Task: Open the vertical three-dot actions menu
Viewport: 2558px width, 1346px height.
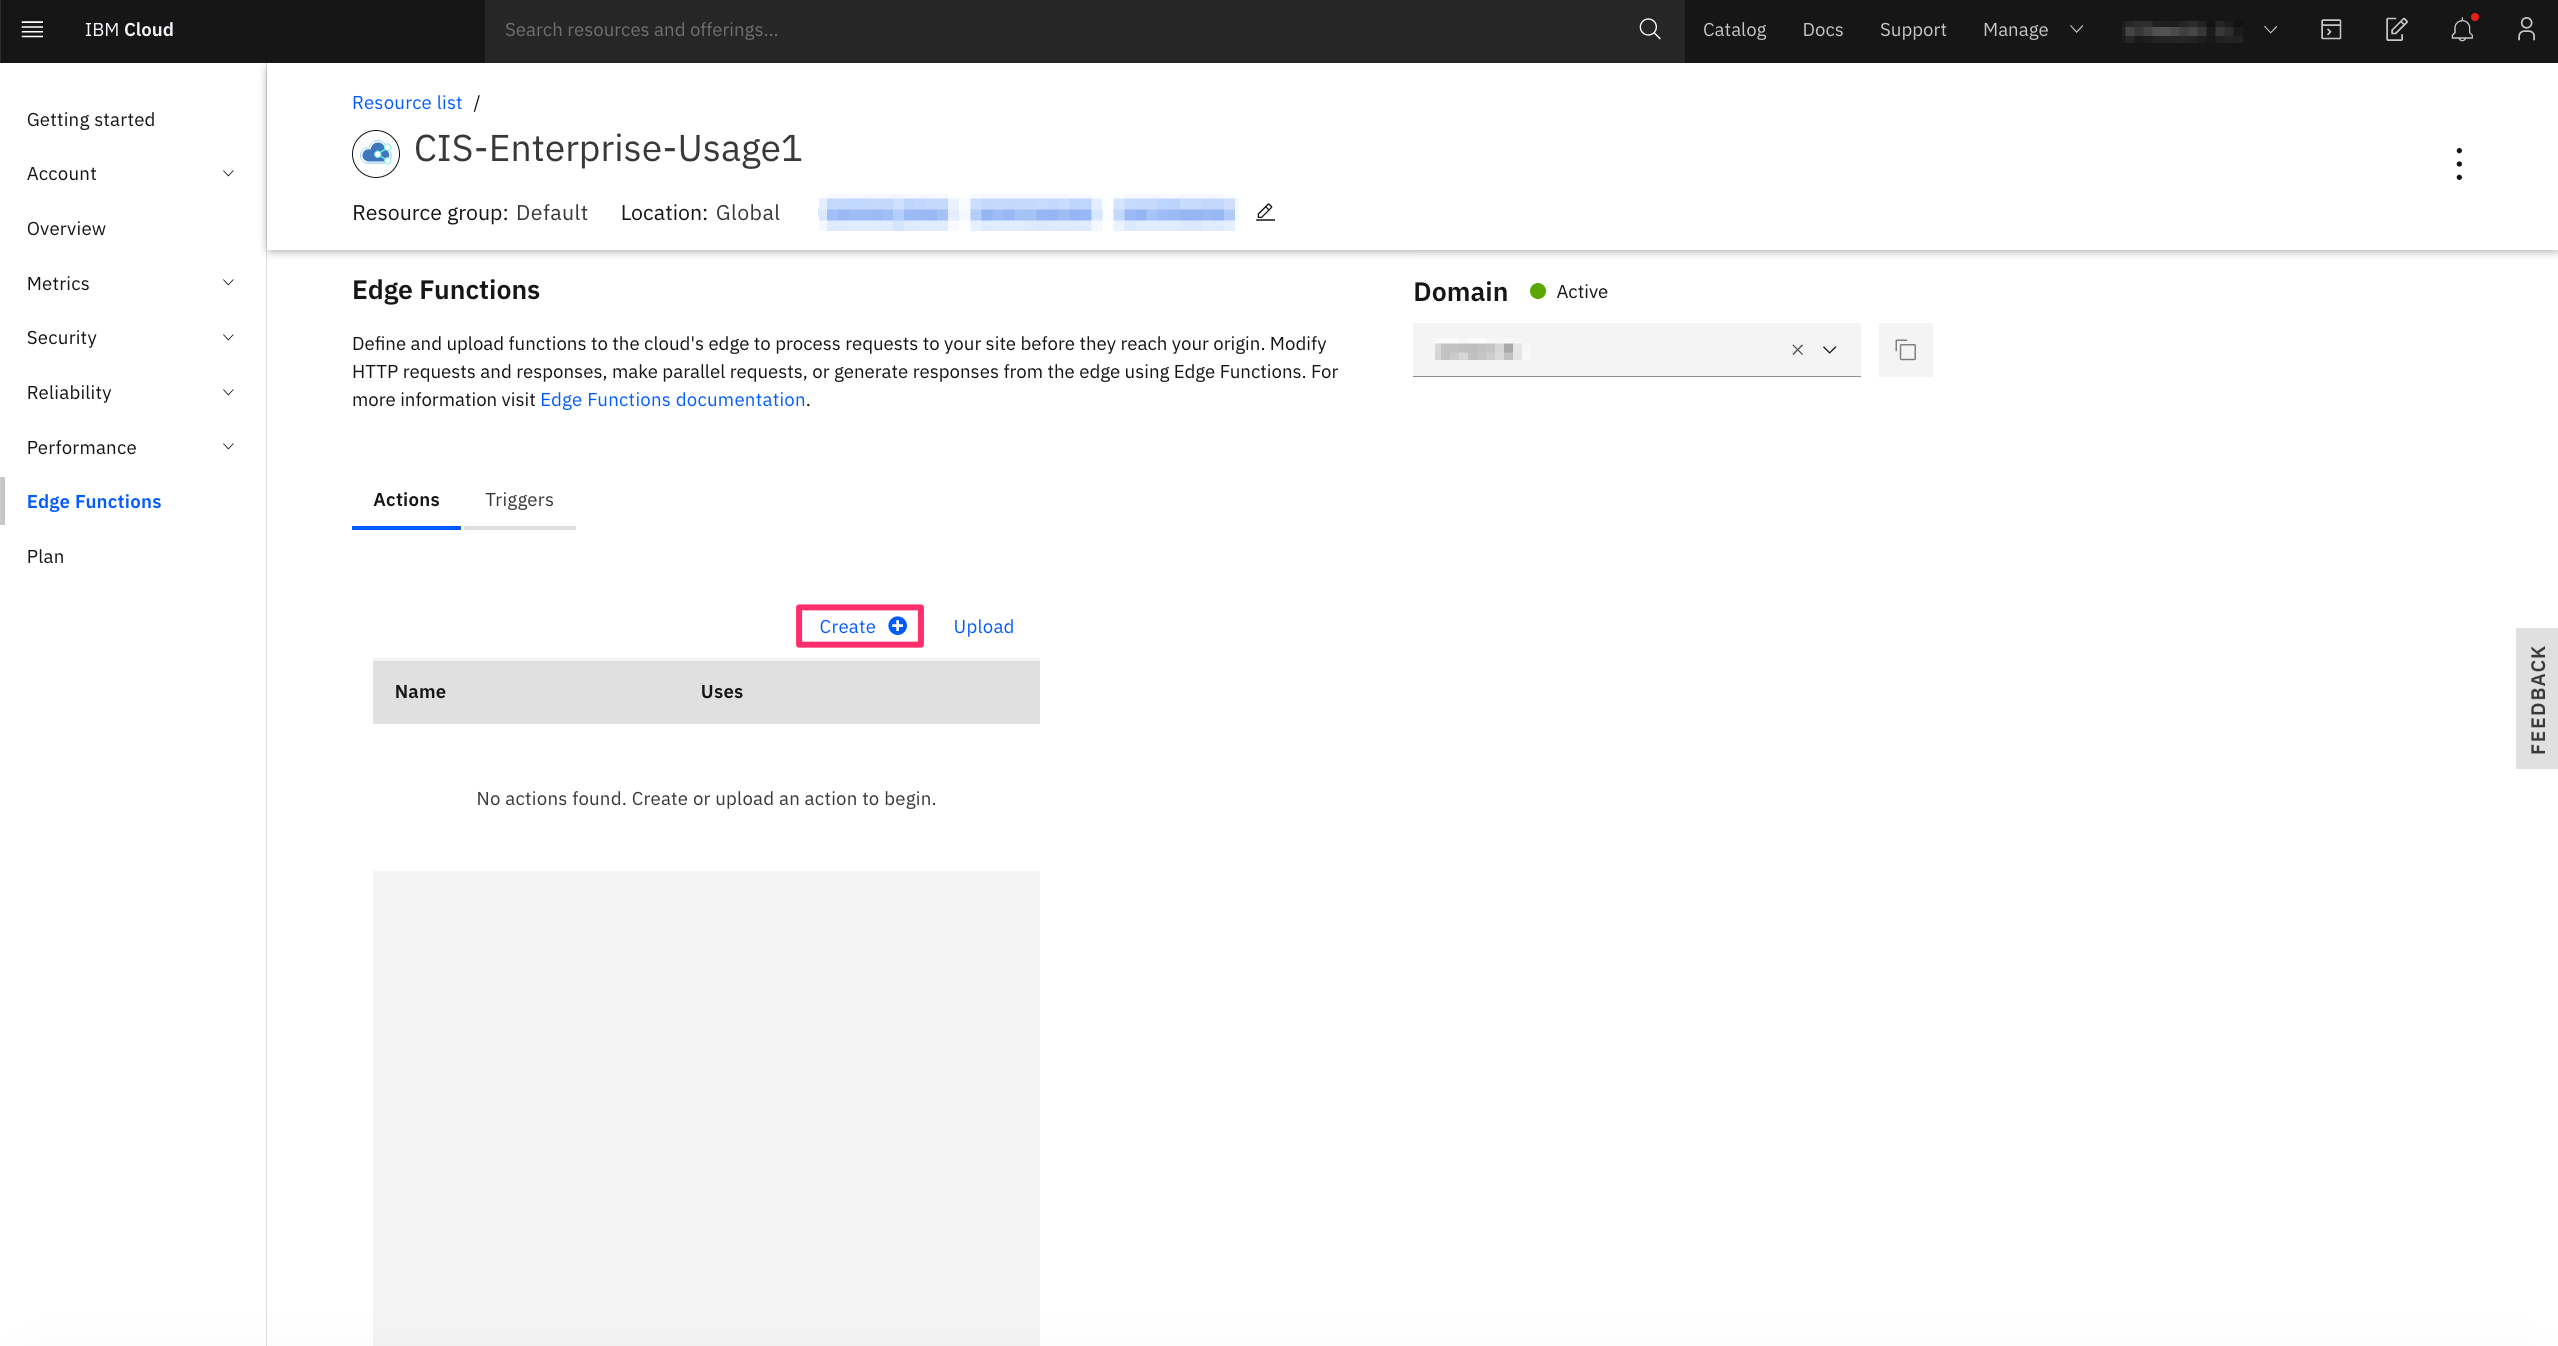Action: tap(2459, 164)
